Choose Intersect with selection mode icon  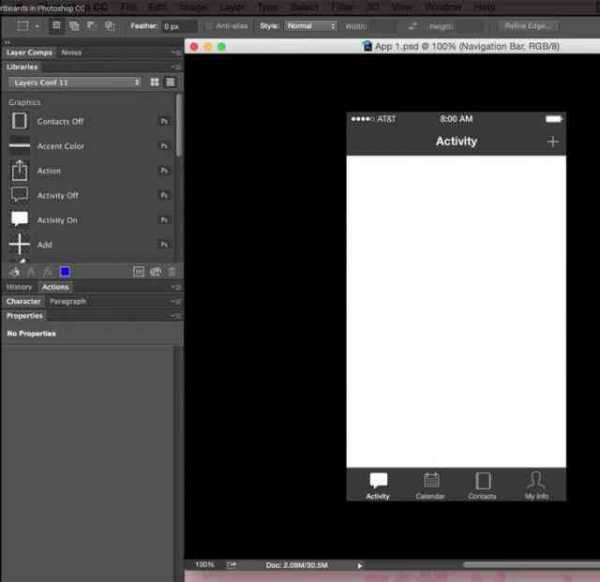109,26
